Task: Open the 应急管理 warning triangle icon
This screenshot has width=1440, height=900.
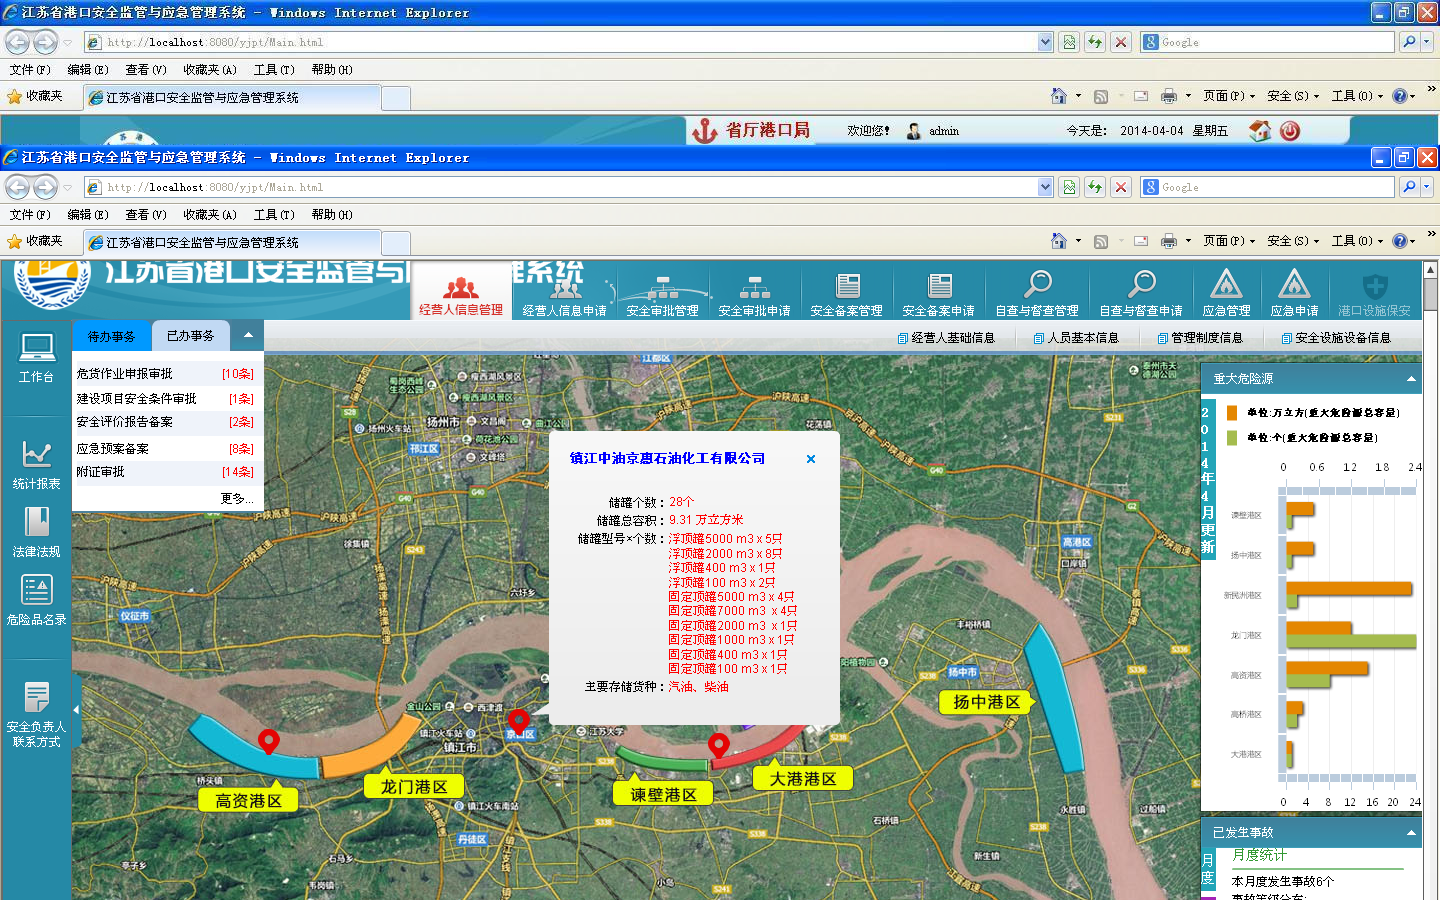Action: (1226, 286)
